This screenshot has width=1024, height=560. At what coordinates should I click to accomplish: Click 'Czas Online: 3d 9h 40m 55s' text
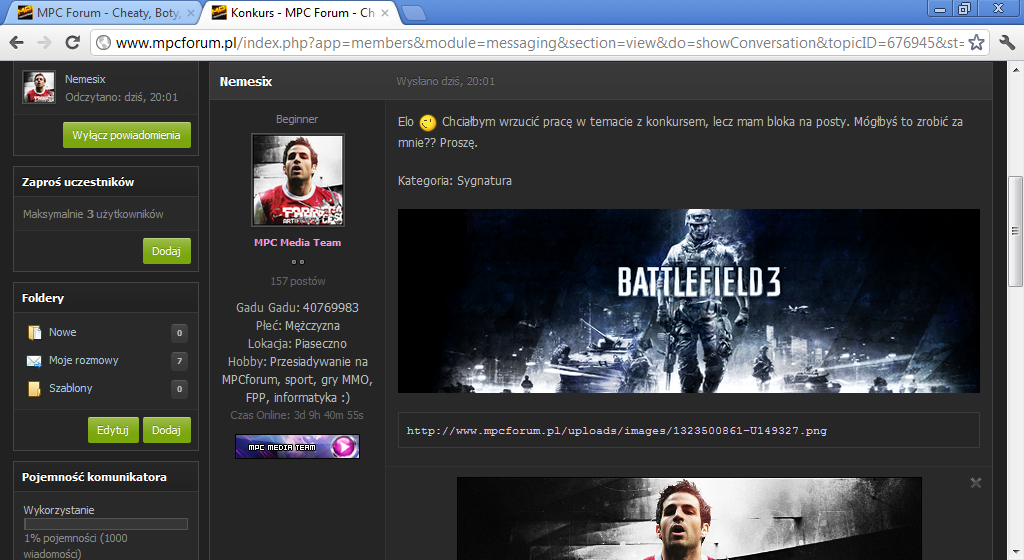[x=297, y=415]
